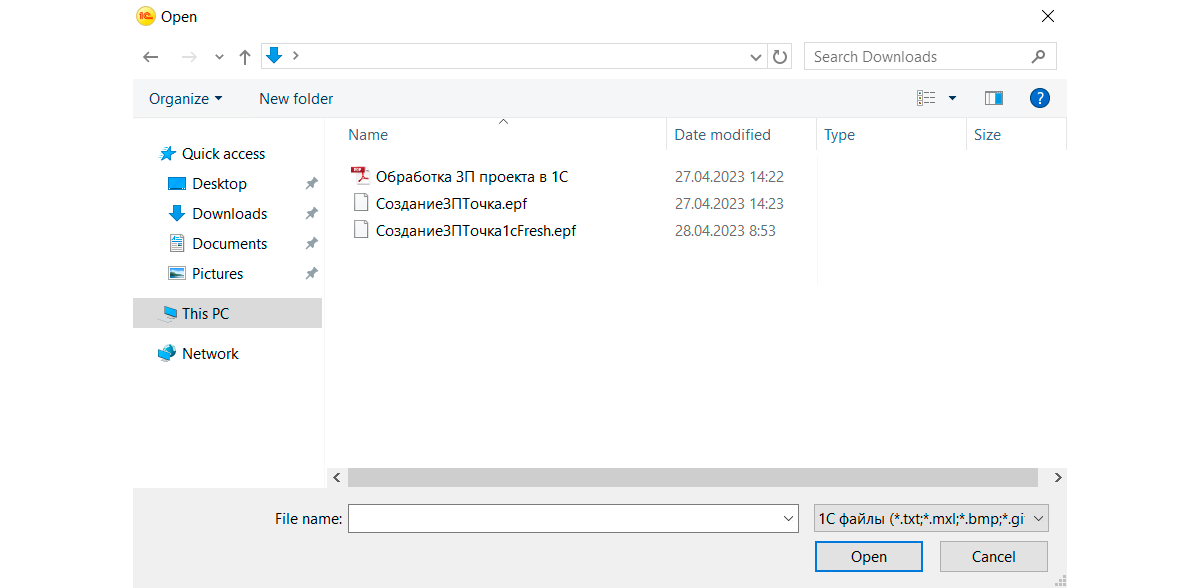Select This PC in the navigation pane
This screenshot has width=1200, height=588.
pos(205,314)
